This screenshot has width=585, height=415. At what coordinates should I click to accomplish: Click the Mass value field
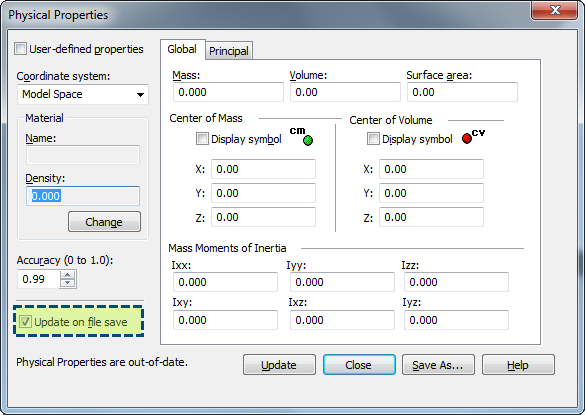(x=228, y=92)
